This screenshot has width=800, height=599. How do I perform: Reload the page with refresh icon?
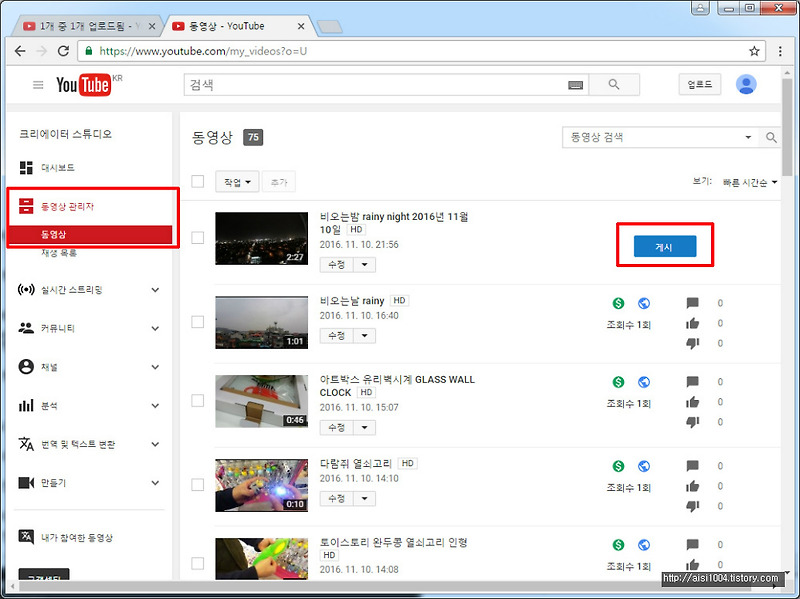click(x=63, y=51)
